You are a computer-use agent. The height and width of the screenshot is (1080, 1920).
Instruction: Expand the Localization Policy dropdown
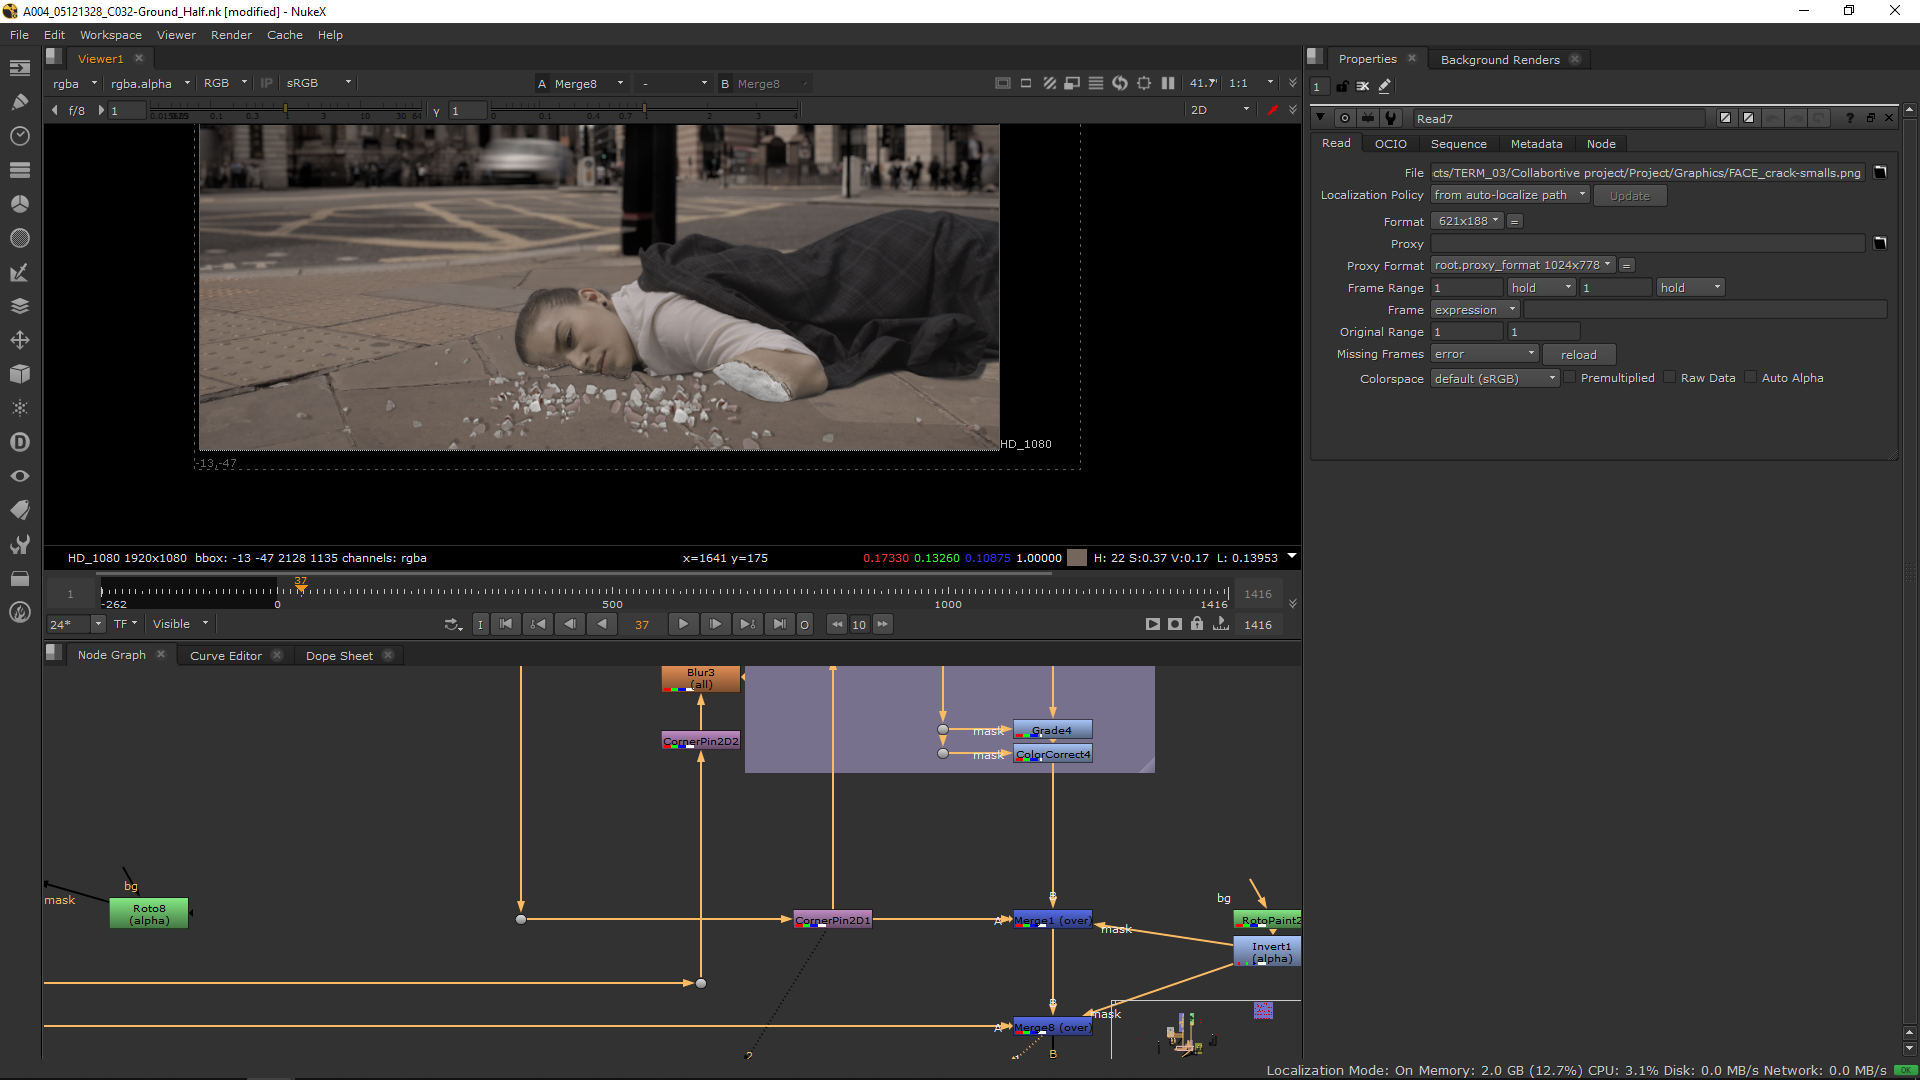(x=1509, y=195)
